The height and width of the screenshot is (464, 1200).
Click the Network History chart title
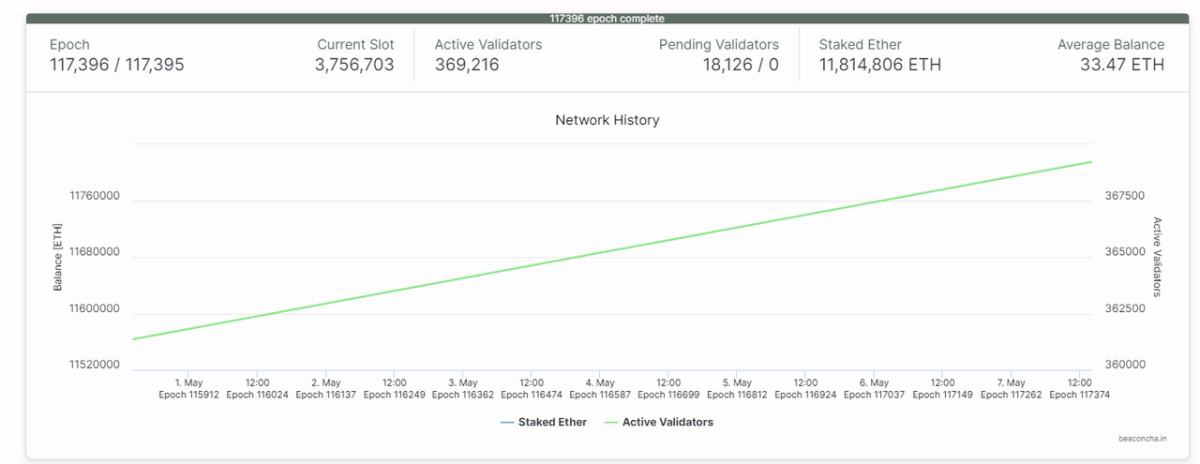click(x=607, y=120)
